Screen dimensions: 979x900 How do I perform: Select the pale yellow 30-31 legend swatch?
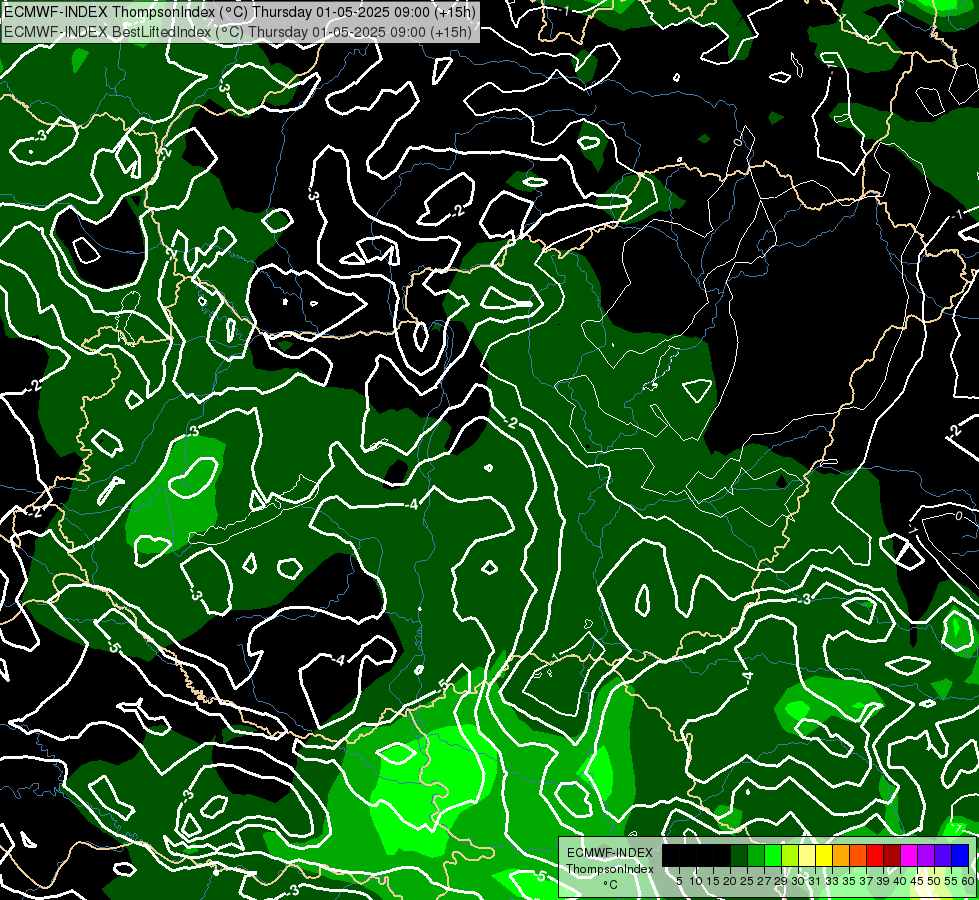[807, 856]
